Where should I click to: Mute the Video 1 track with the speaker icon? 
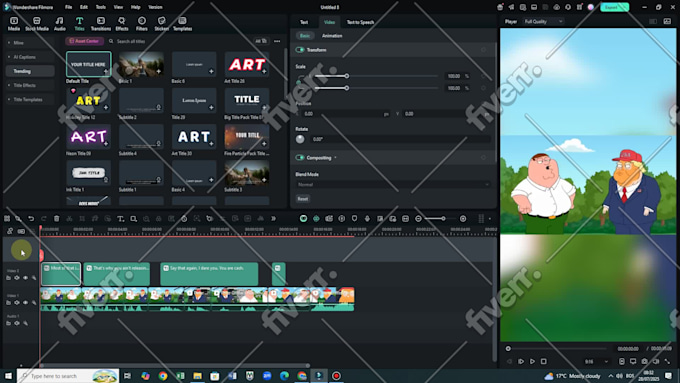pos(17,302)
